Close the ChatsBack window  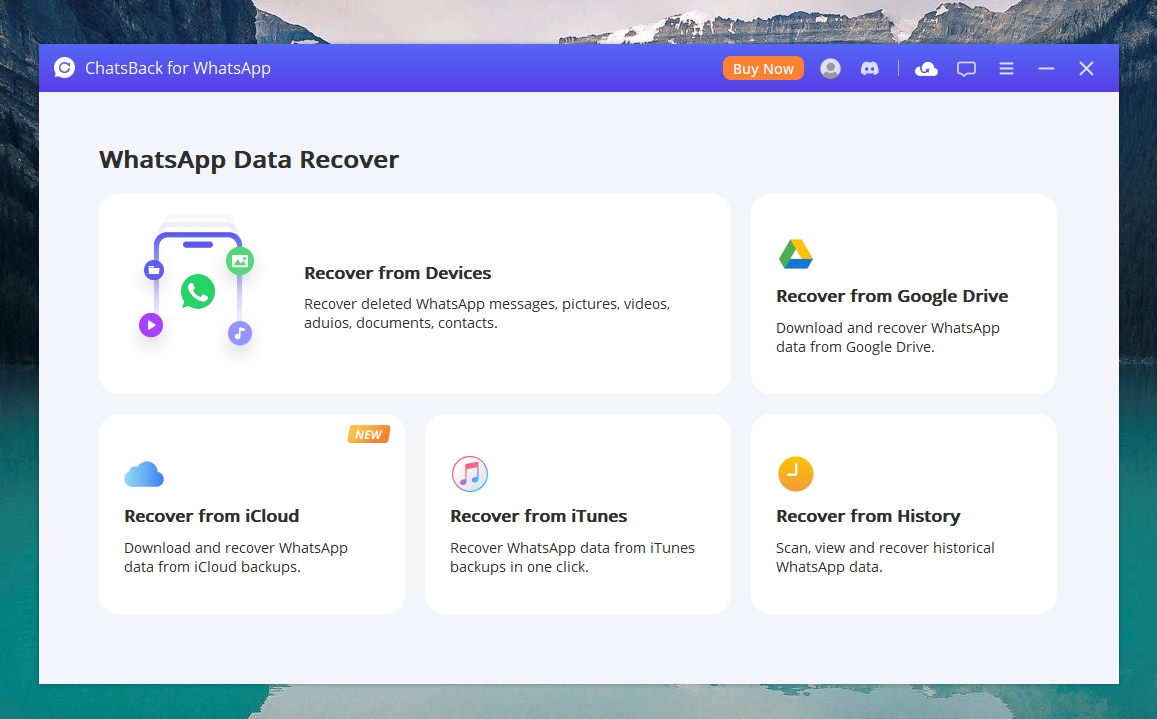1086,69
